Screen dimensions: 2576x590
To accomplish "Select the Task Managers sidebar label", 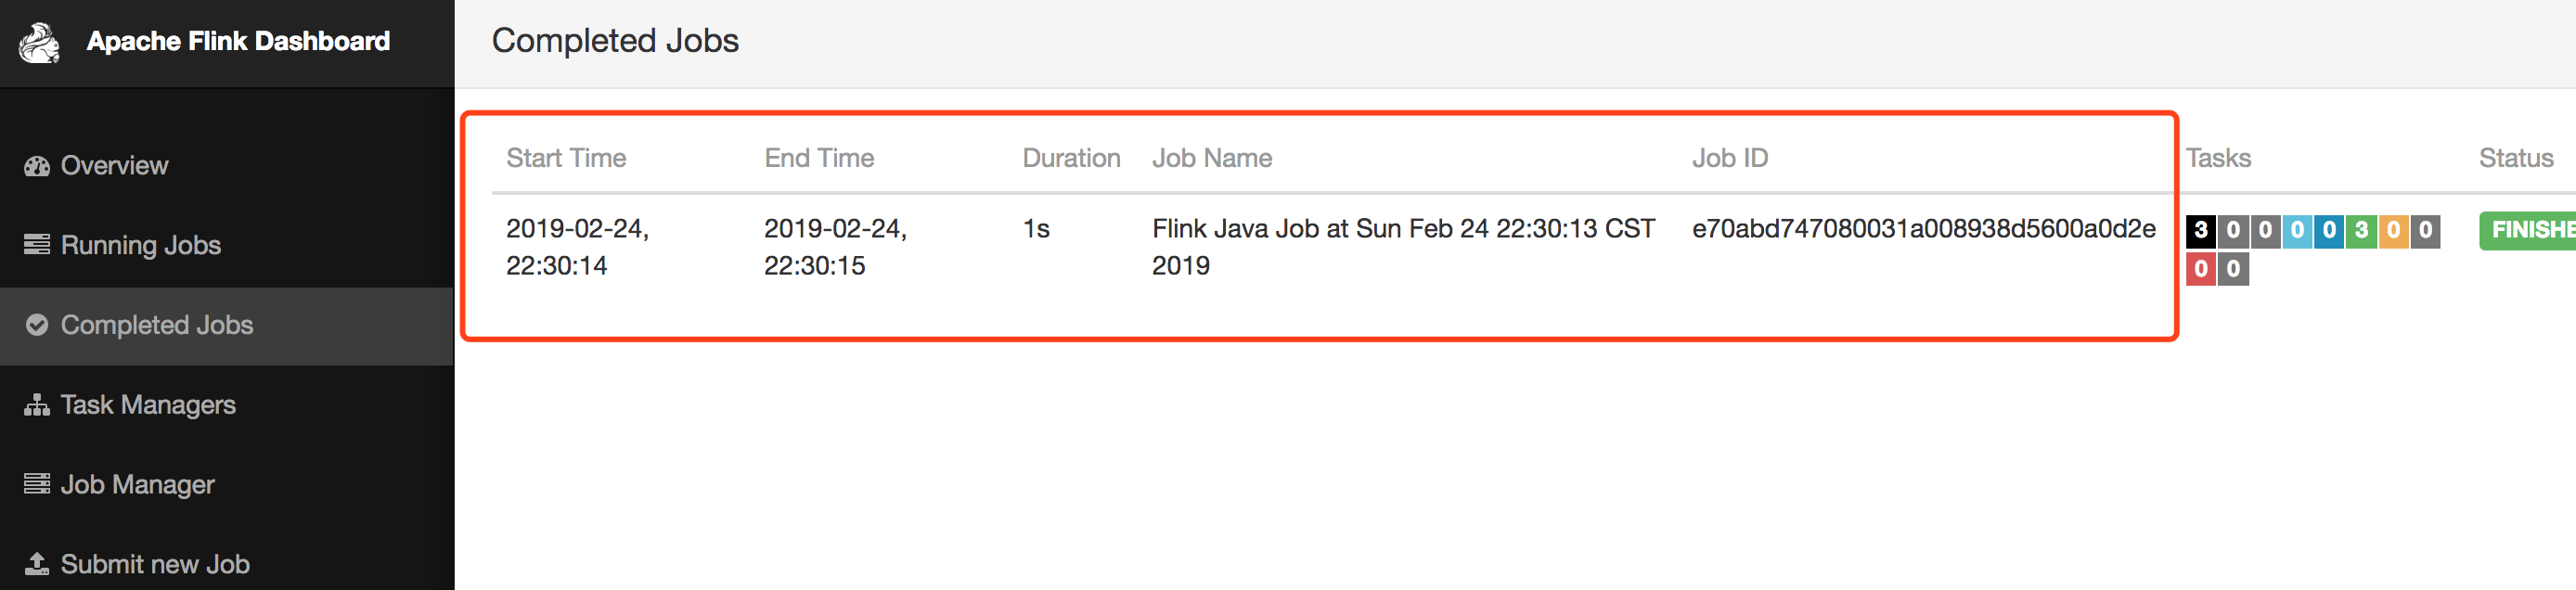I will click(x=148, y=405).
